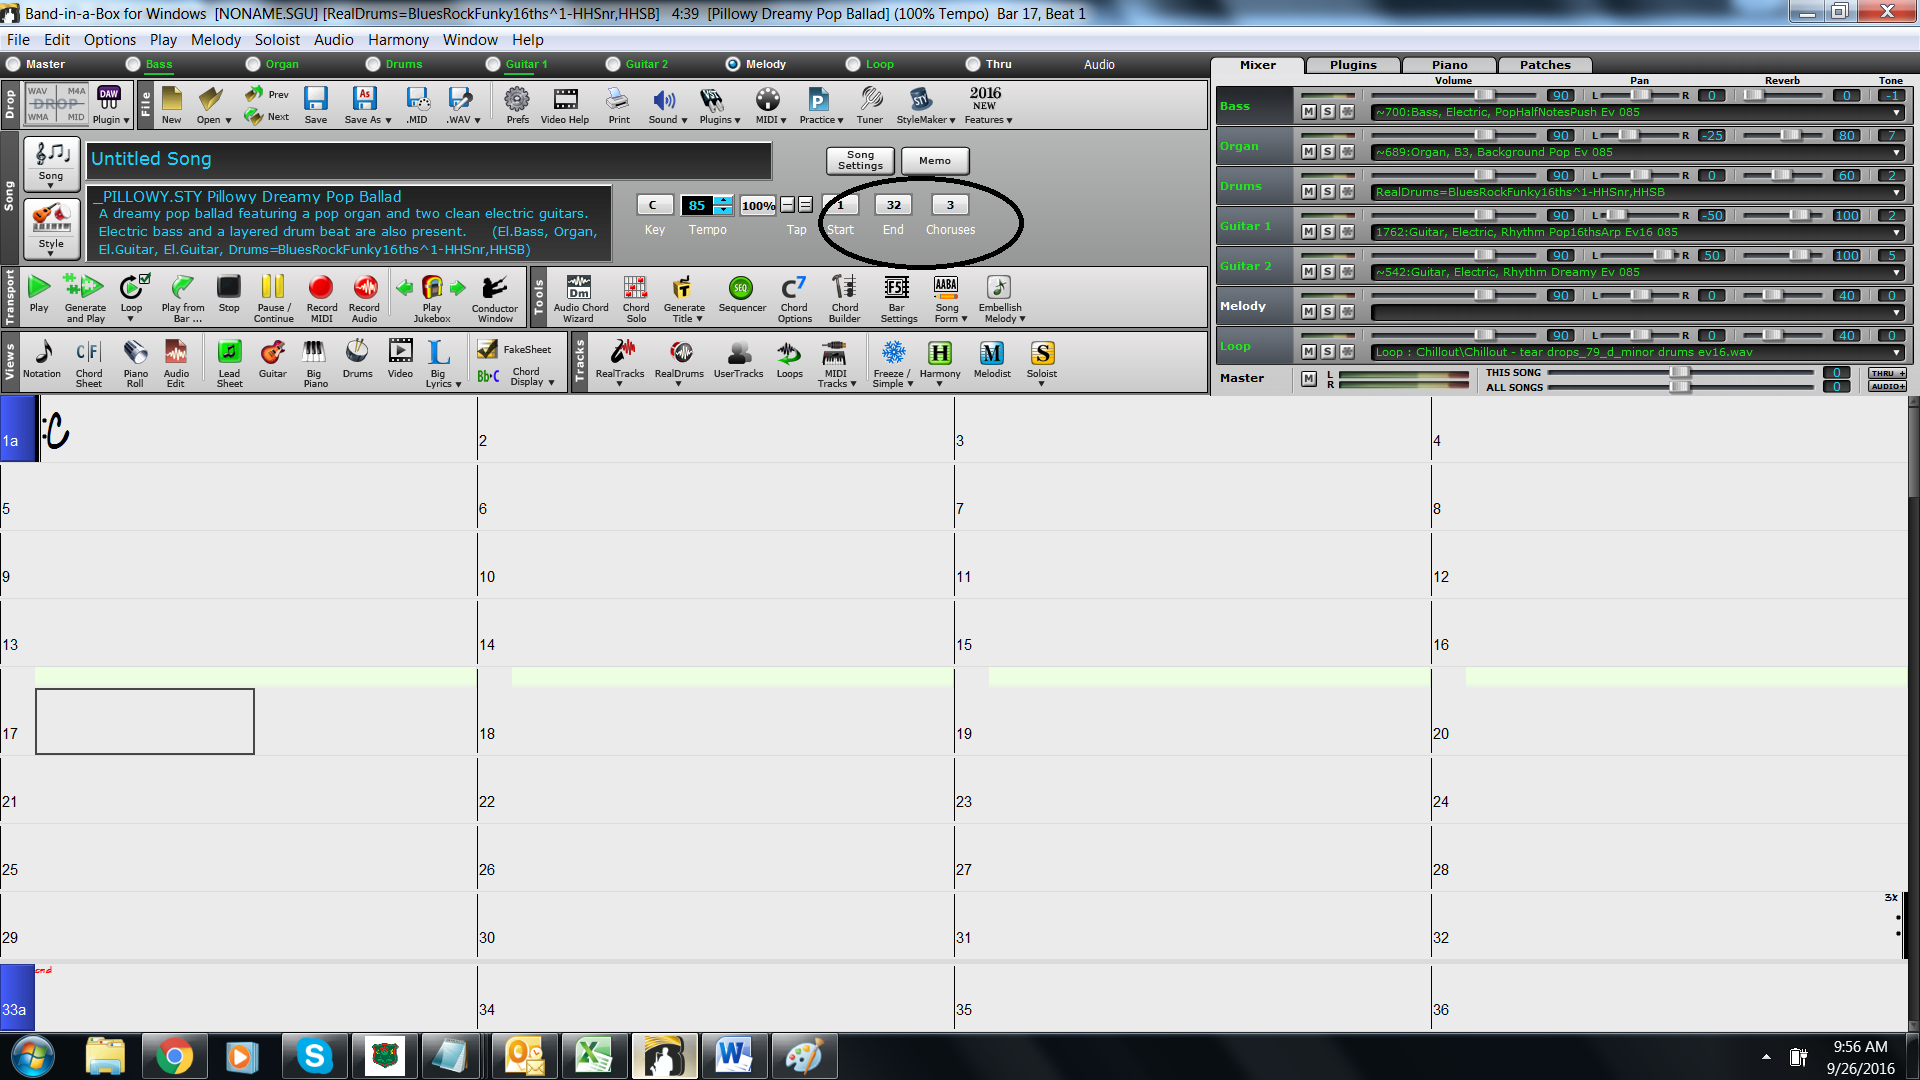Click Generate and Play icon
Viewport: 1920px width, 1080px height.
click(x=85, y=298)
